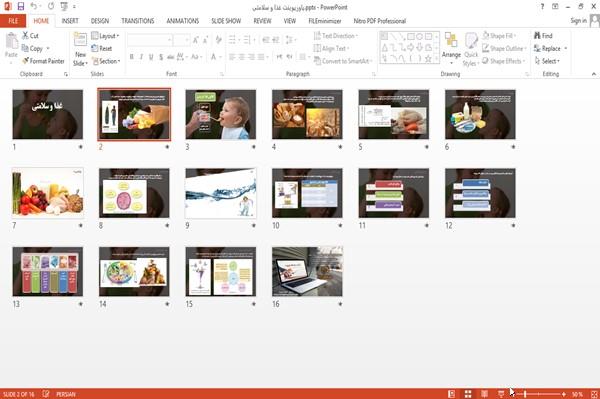
Task: Open the TRANSITIONS tab
Action: (x=138, y=21)
